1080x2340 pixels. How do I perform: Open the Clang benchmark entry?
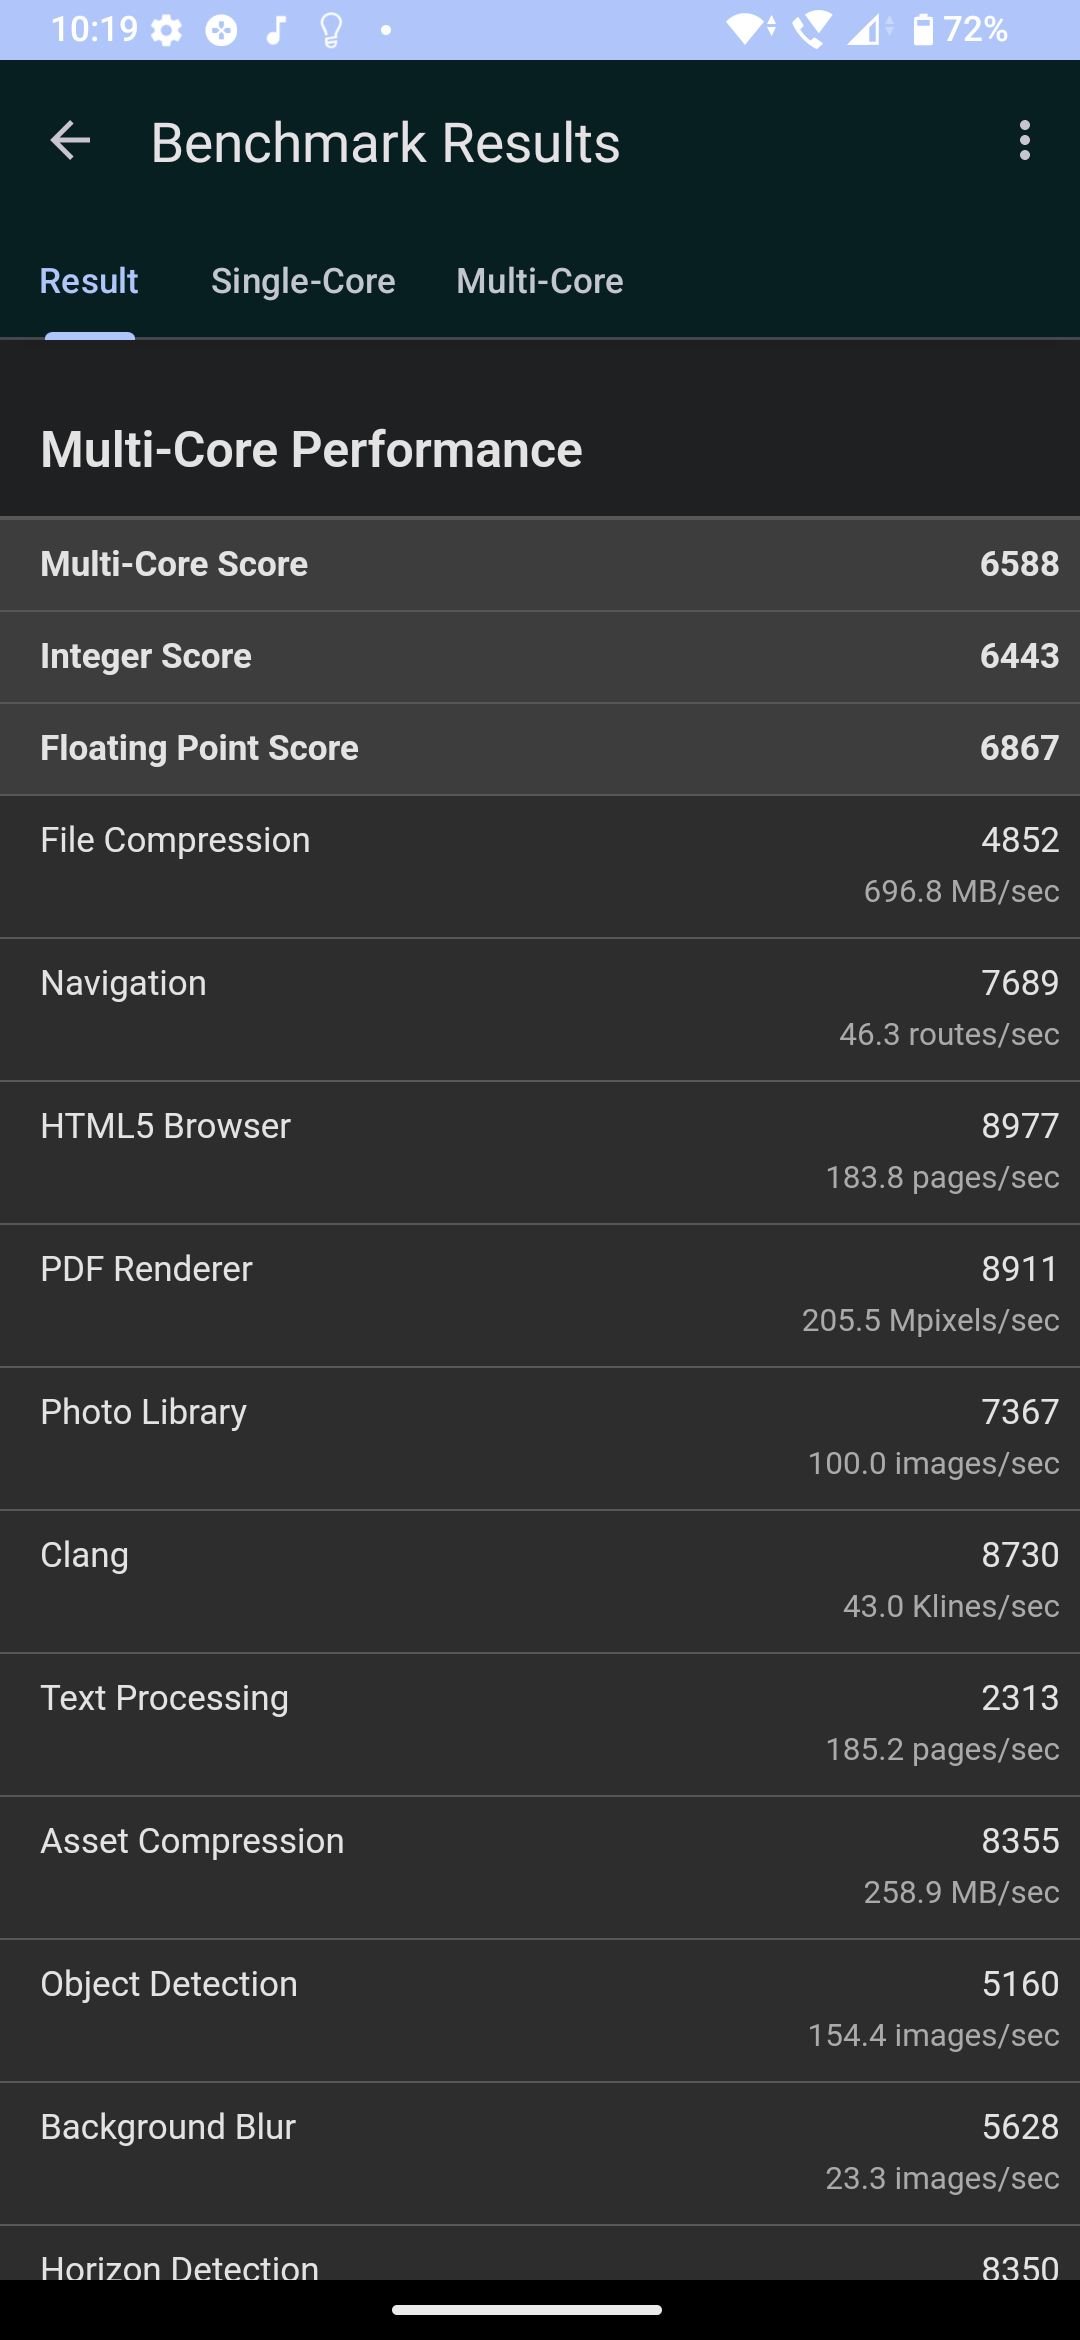pos(540,1582)
